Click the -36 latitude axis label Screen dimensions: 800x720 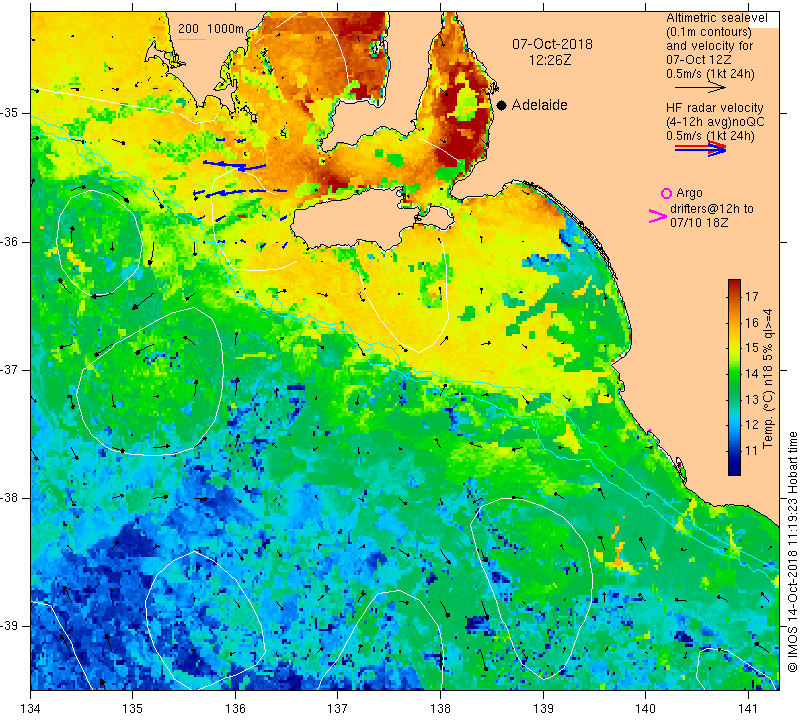(x=10, y=241)
